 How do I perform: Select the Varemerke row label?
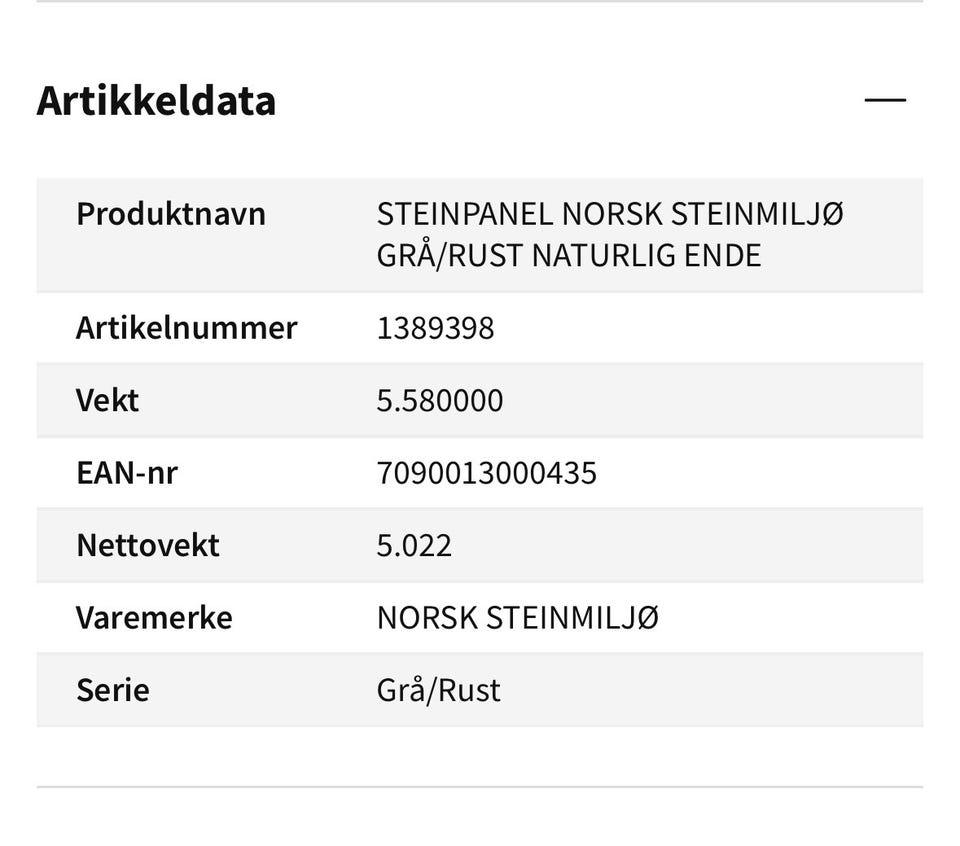click(154, 617)
